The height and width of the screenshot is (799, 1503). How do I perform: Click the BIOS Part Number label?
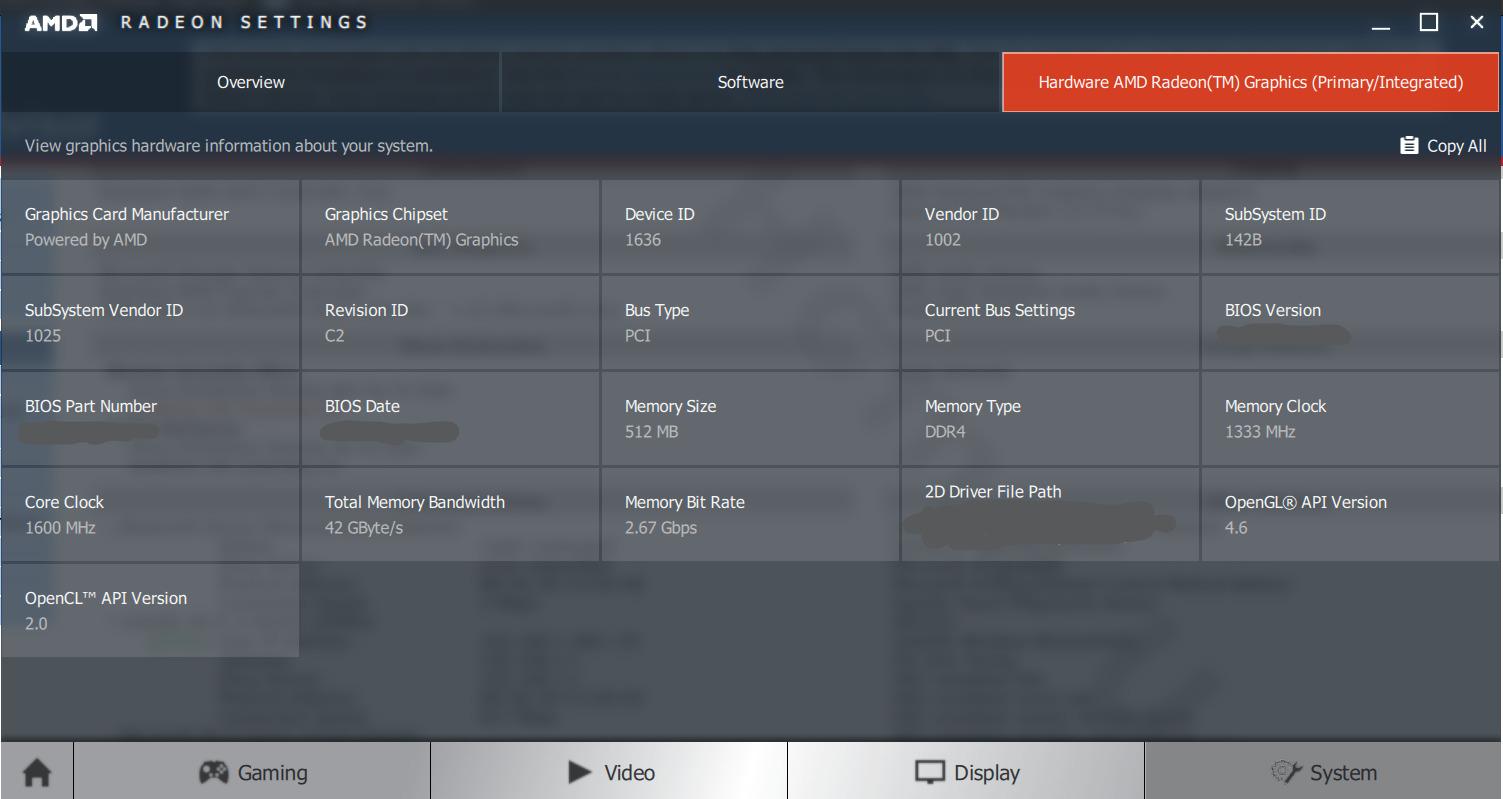point(91,406)
